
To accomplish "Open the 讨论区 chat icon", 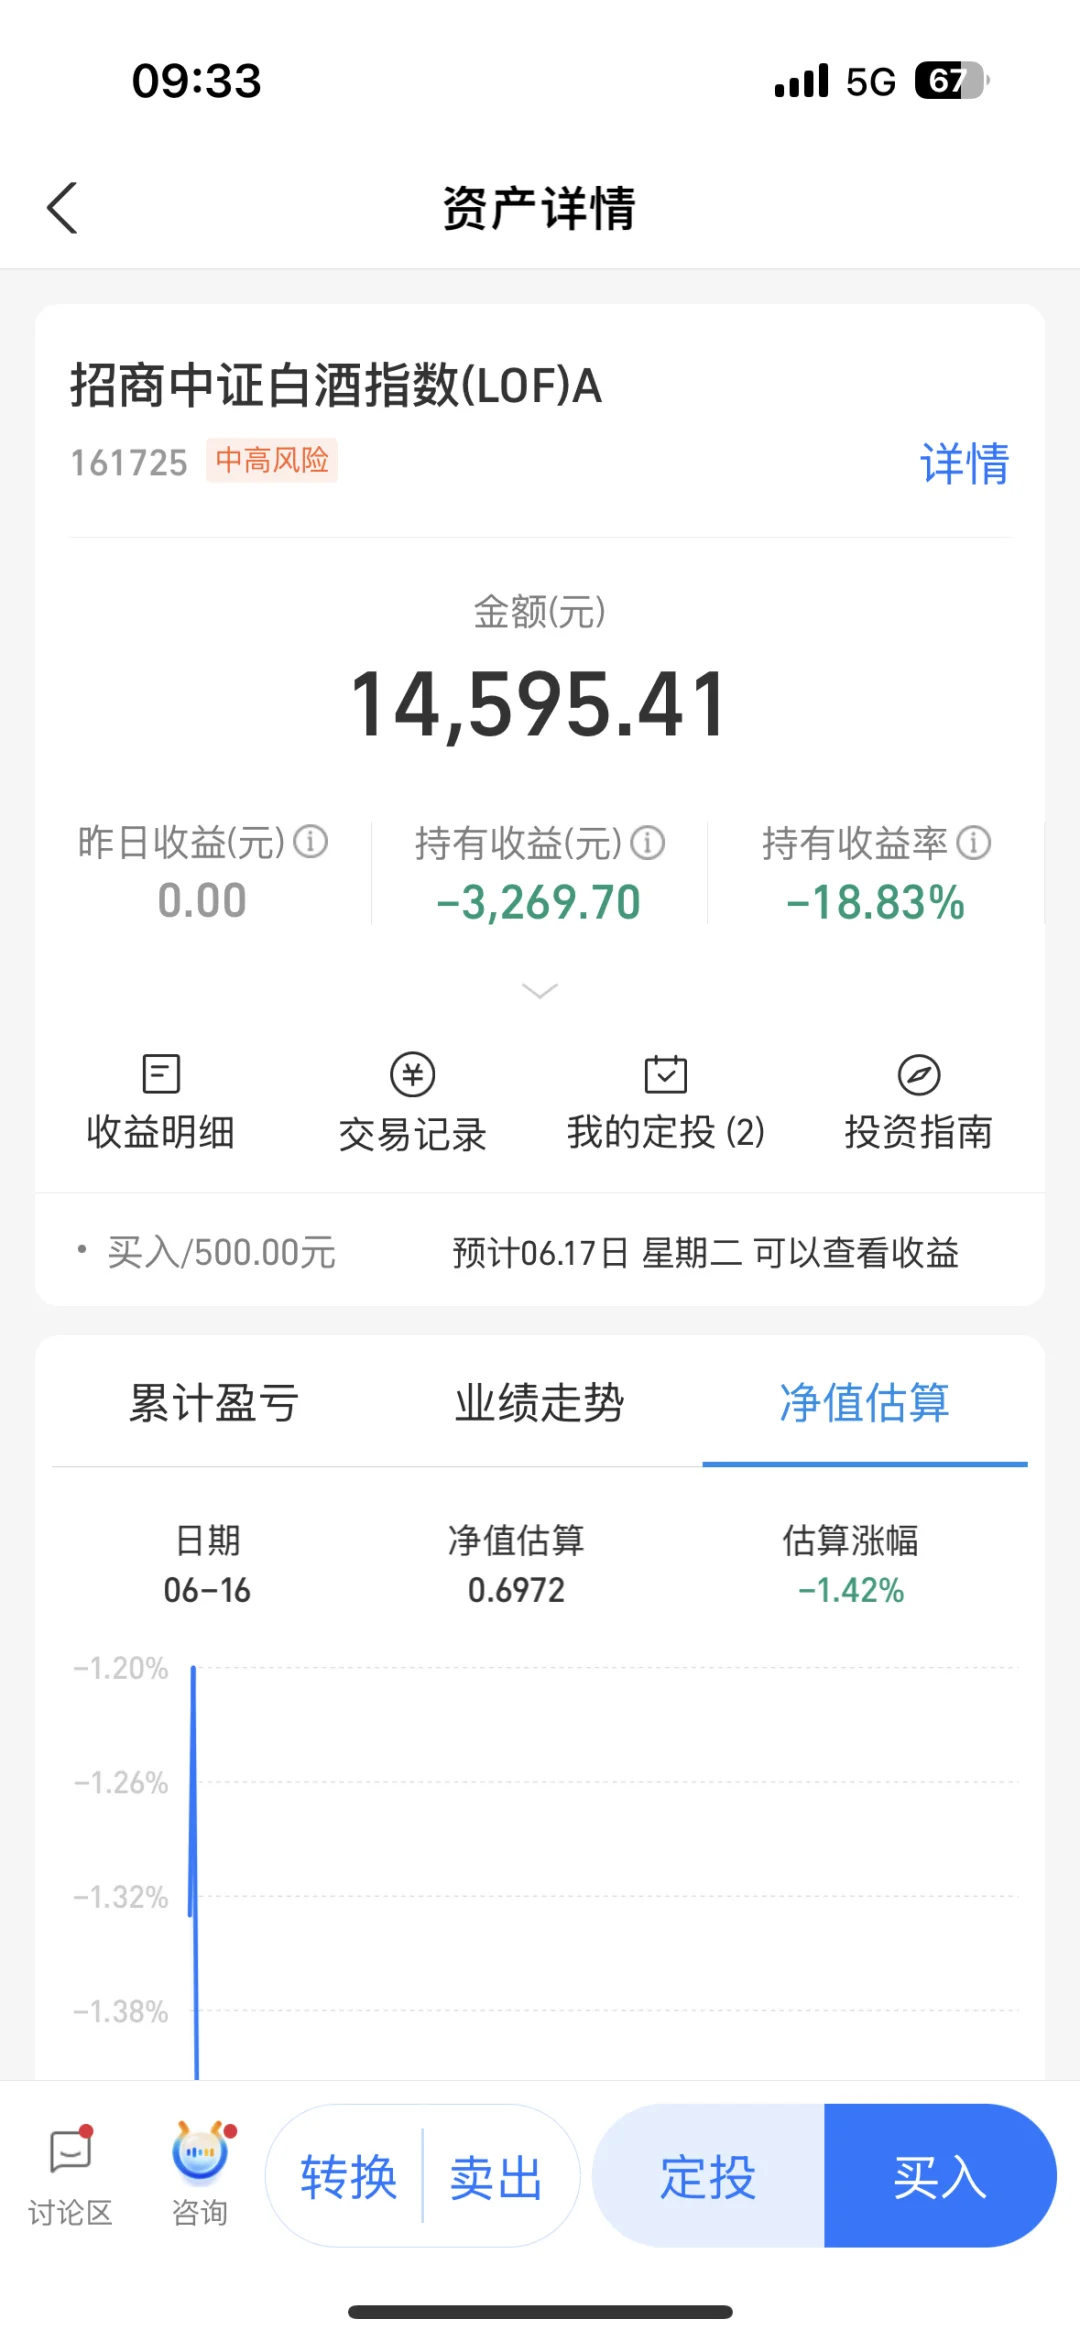I will 71,2151.
